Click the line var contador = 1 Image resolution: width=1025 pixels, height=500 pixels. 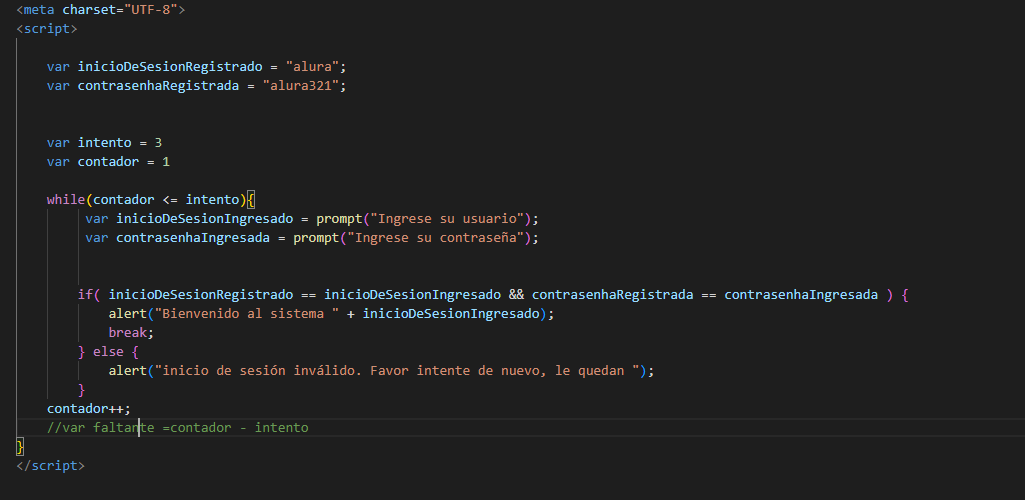pyautogui.click(x=109, y=161)
